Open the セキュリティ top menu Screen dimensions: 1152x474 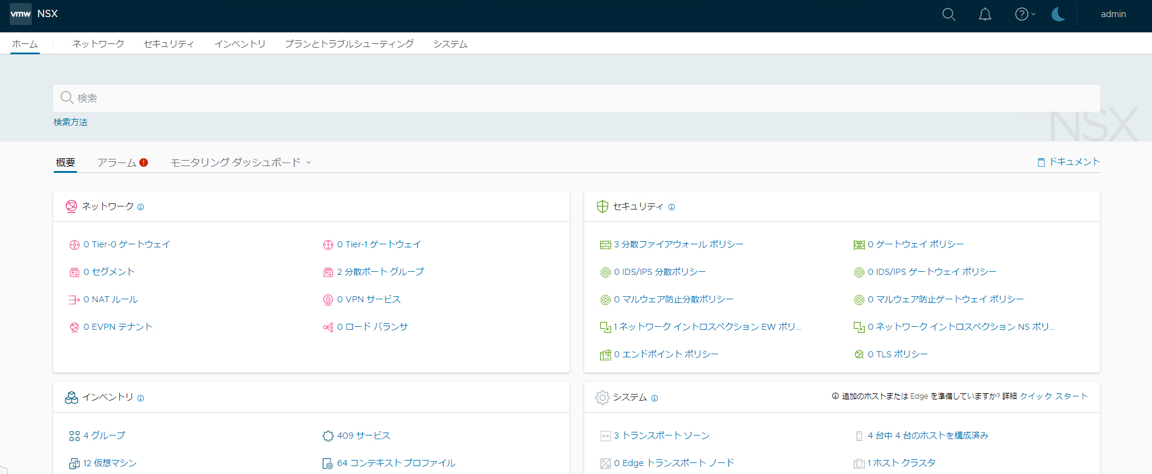(169, 44)
